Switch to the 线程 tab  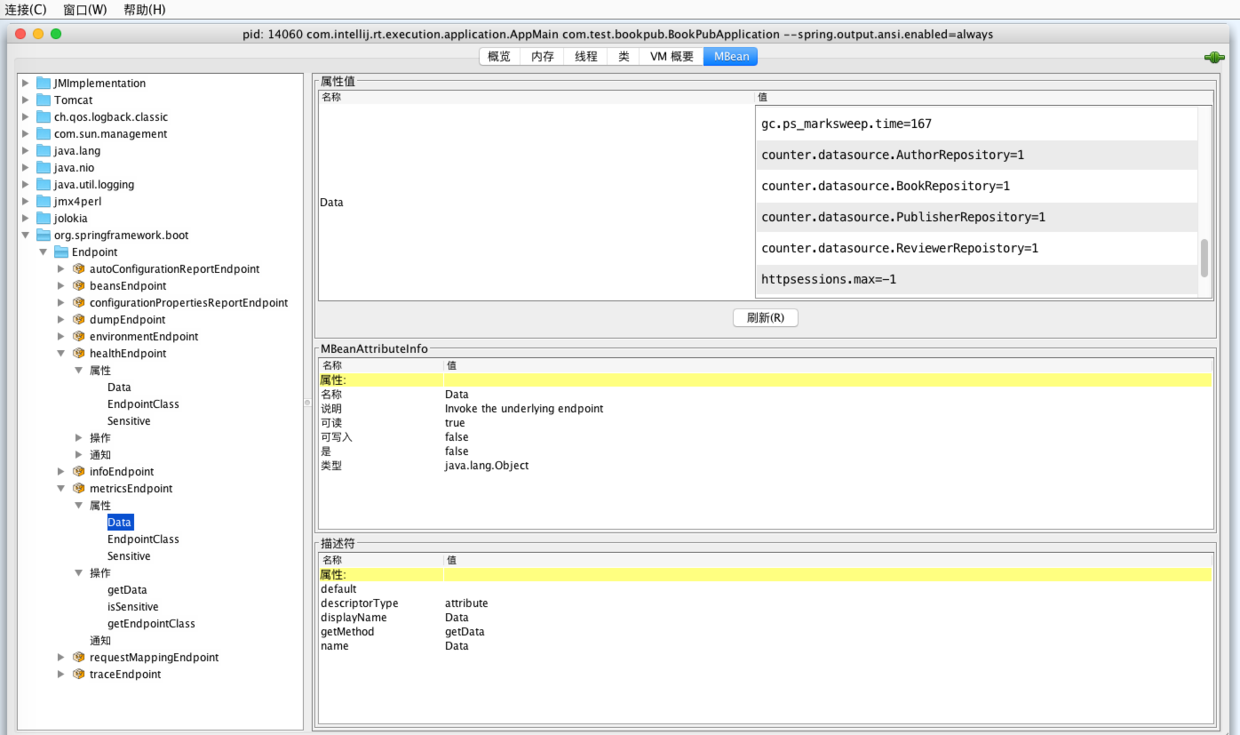coord(586,57)
